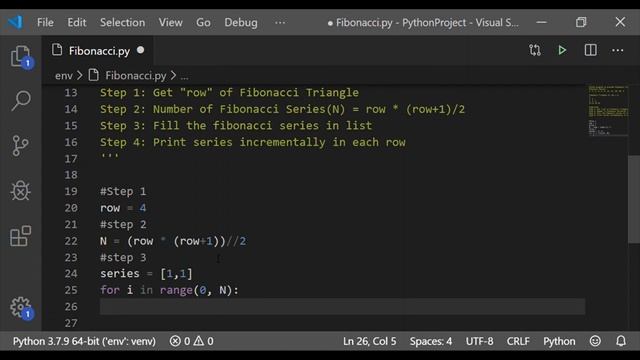The image size is (640, 360).
Task: Open the Edit menu
Action: click(77, 22)
